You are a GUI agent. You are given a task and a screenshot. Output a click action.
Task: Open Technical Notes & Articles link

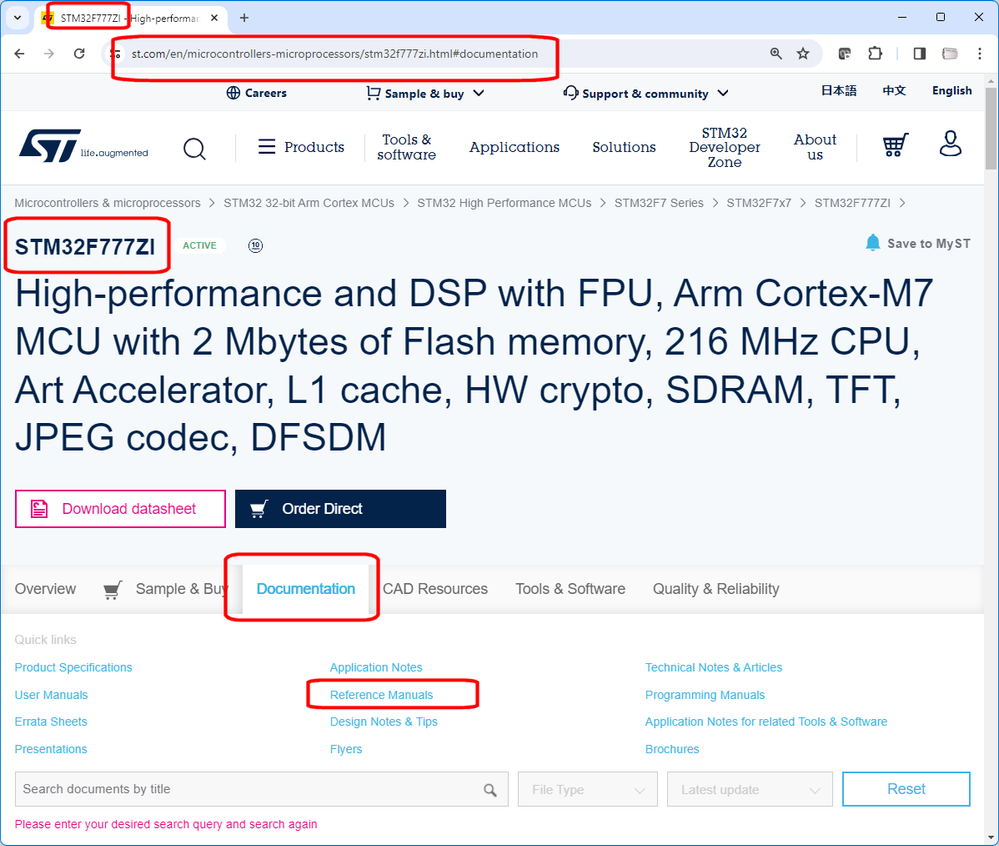pyautogui.click(x=714, y=668)
